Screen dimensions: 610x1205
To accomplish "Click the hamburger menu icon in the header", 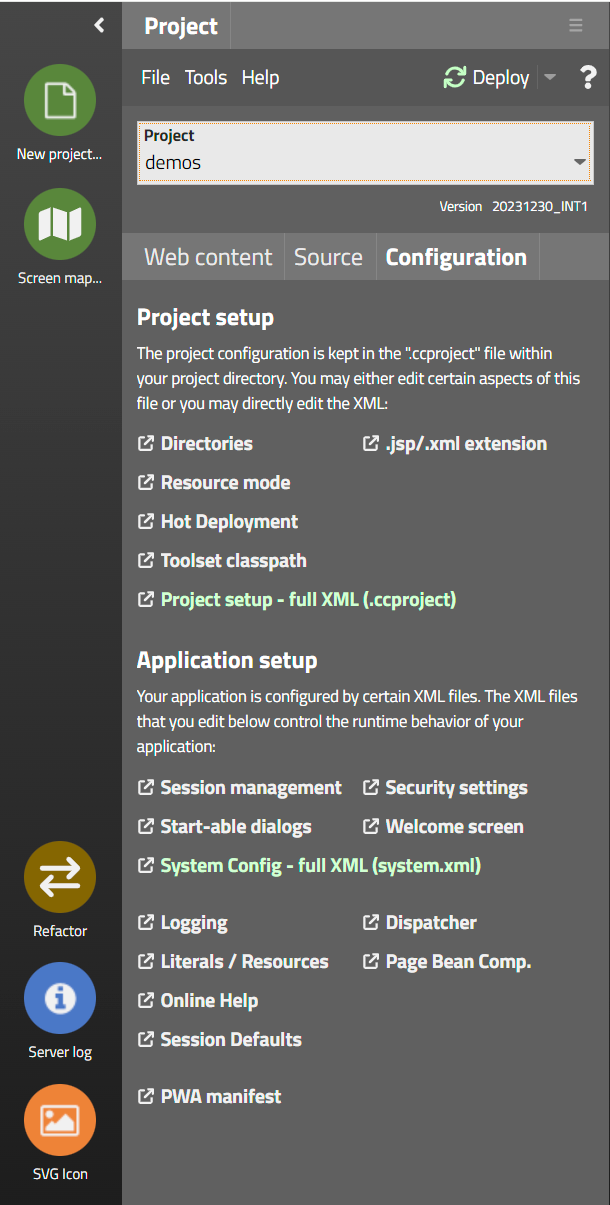I will pos(576,26).
